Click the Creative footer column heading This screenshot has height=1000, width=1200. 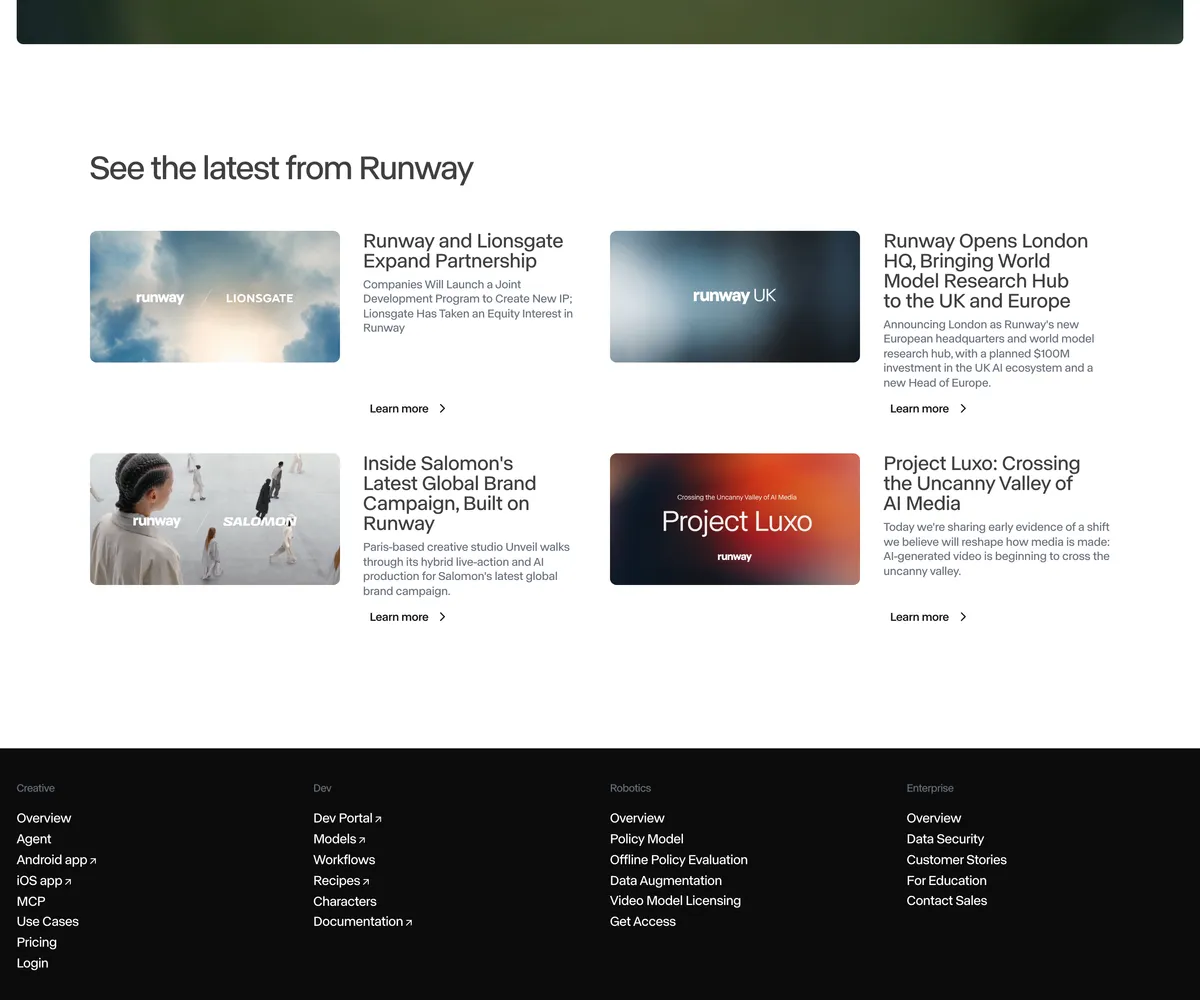tap(36, 789)
